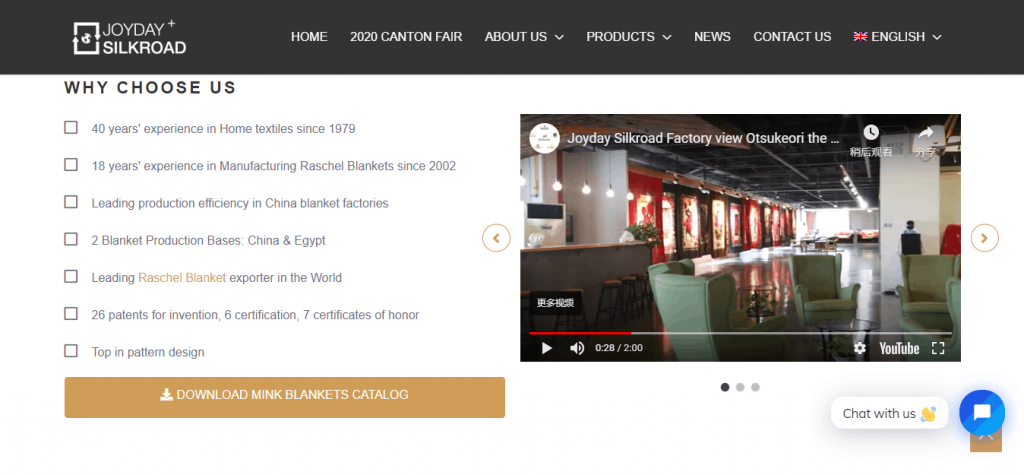Mute the video volume icon
The width and height of the screenshot is (1024, 475).
pyautogui.click(x=577, y=348)
